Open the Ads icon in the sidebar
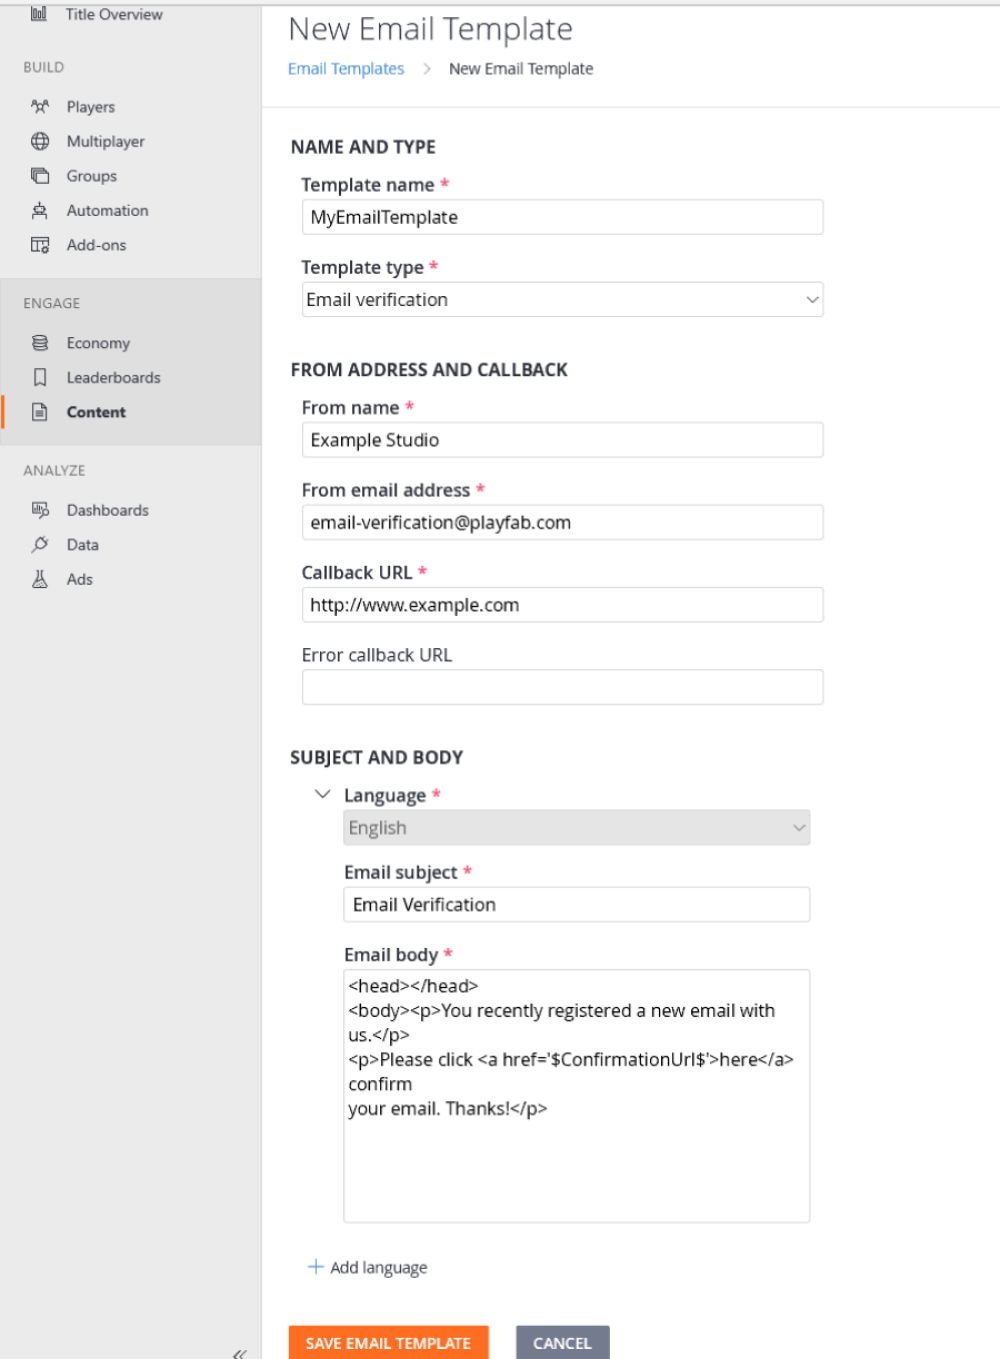 click(x=40, y=579)
